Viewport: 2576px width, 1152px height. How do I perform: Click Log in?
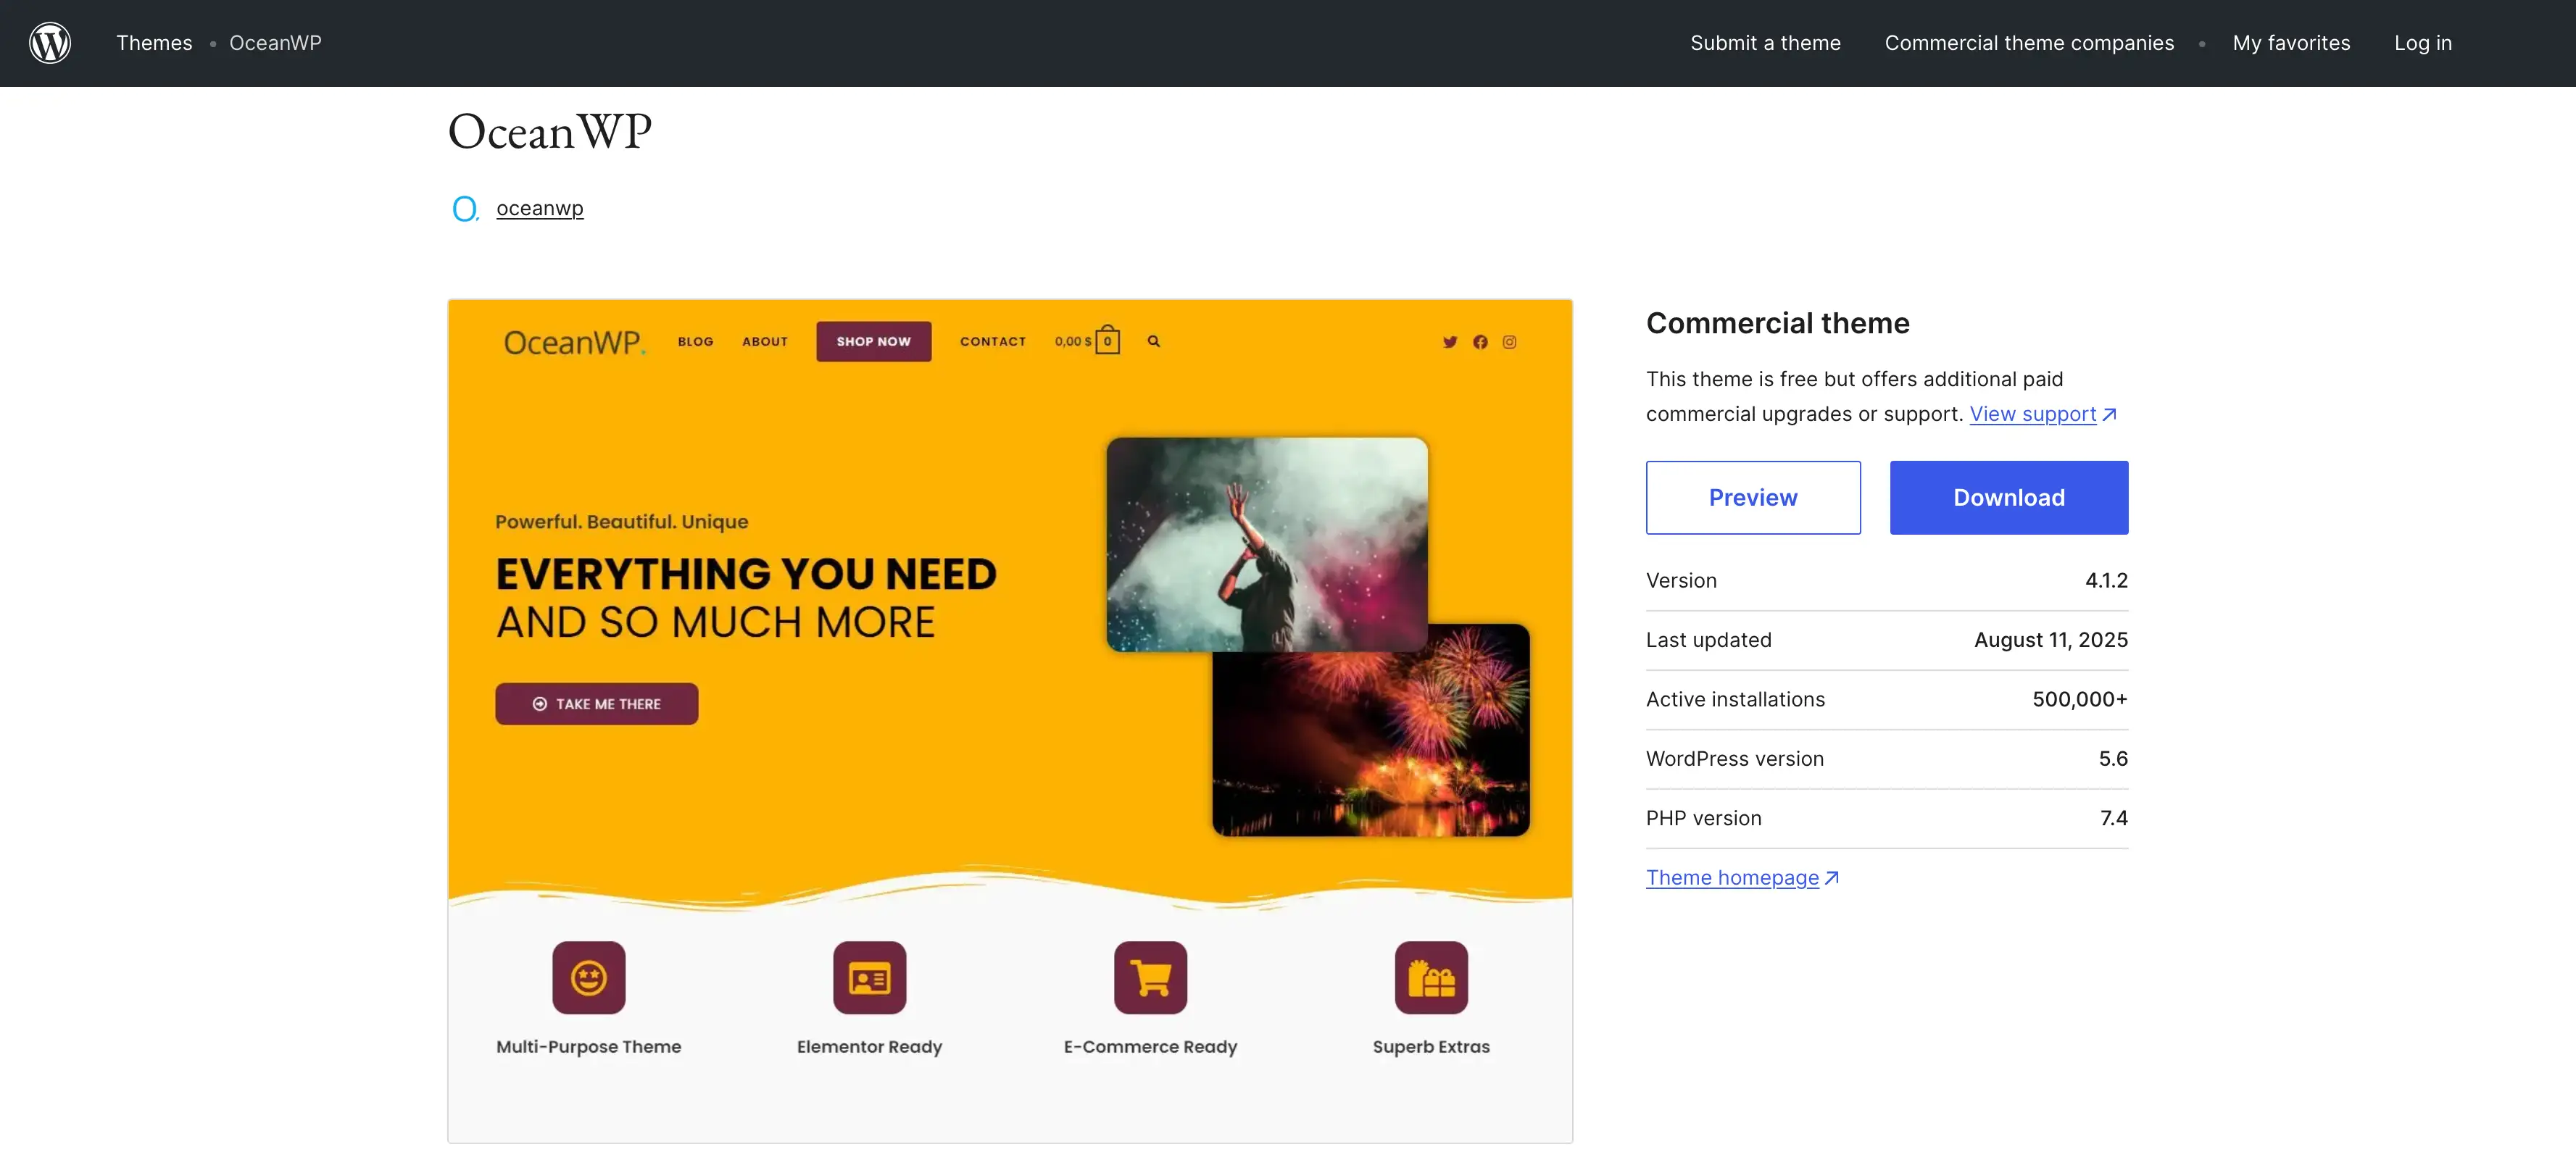2422,43
